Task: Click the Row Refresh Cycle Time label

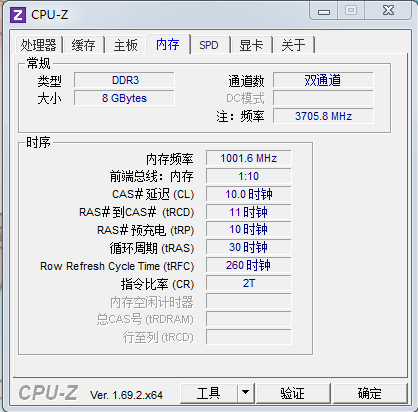Action: pos(117,266)
